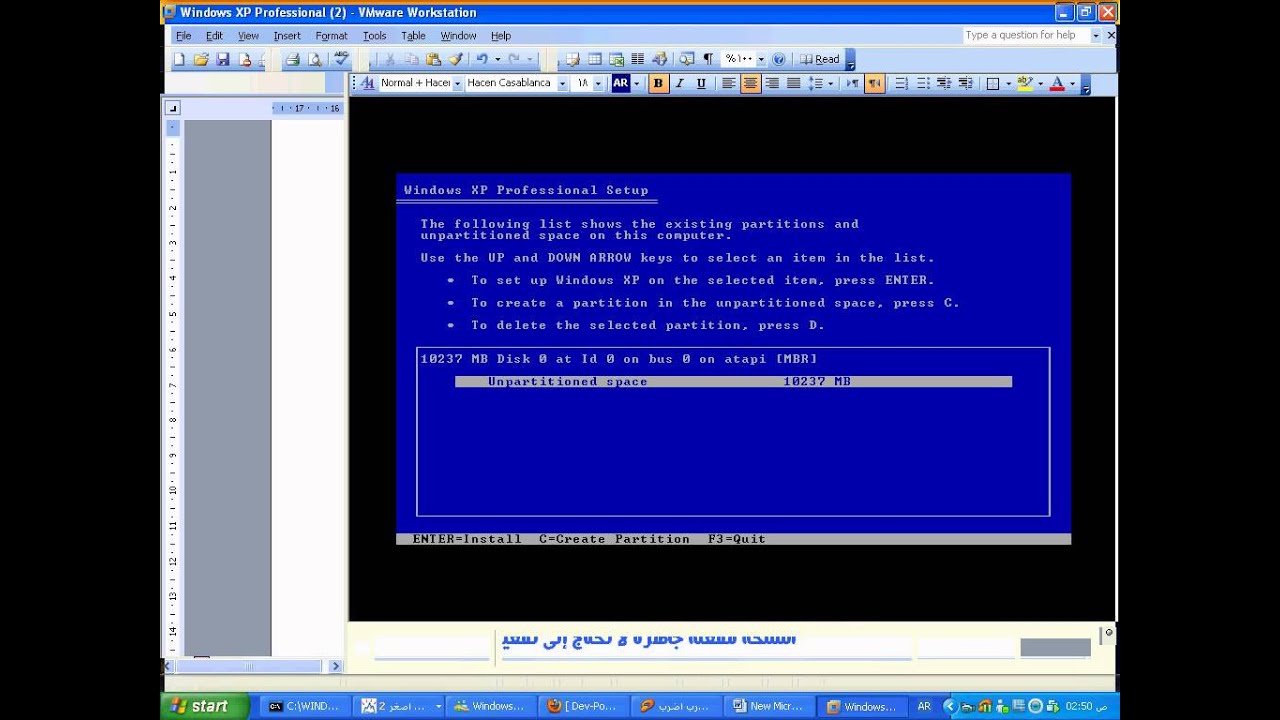Screen dimensions: 1280x720
Task: Click the Insert Table icon
Action: point(595,60)
